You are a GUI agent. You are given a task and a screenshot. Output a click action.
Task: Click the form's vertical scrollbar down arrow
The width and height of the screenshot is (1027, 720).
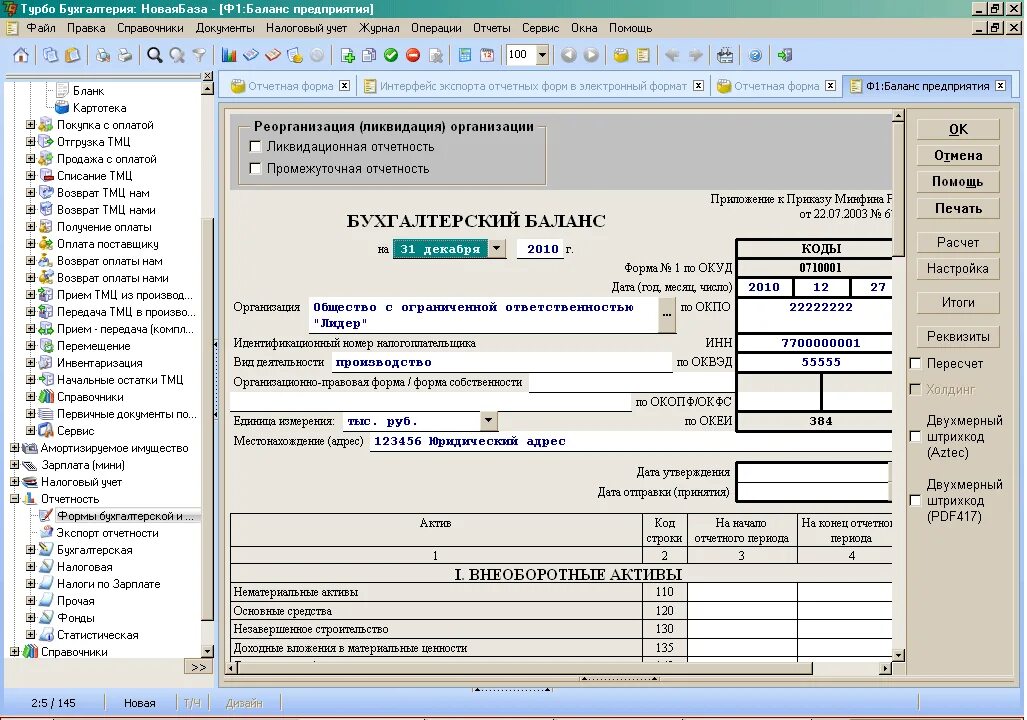898,654
